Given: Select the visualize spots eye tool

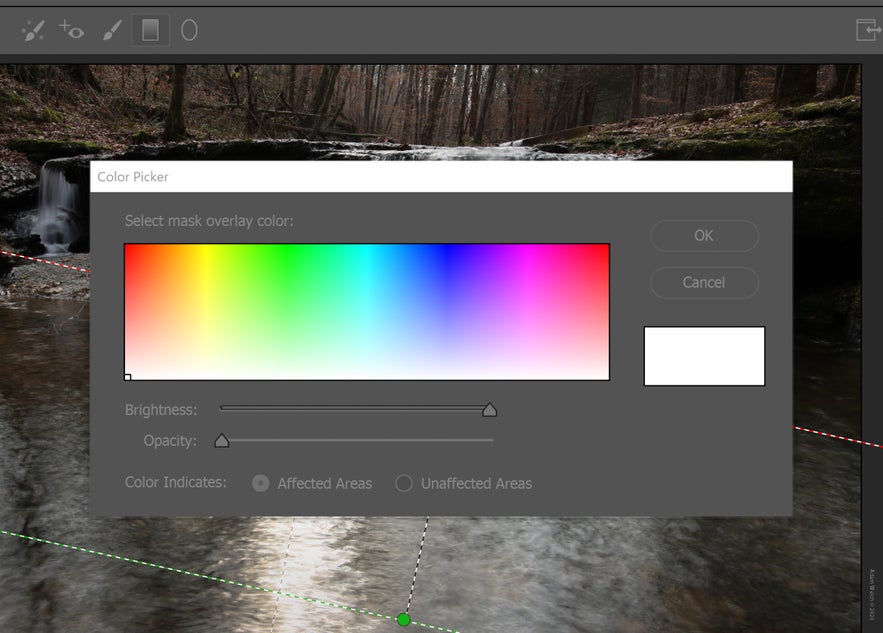Looking at the screenshot, I should [72, 30].
